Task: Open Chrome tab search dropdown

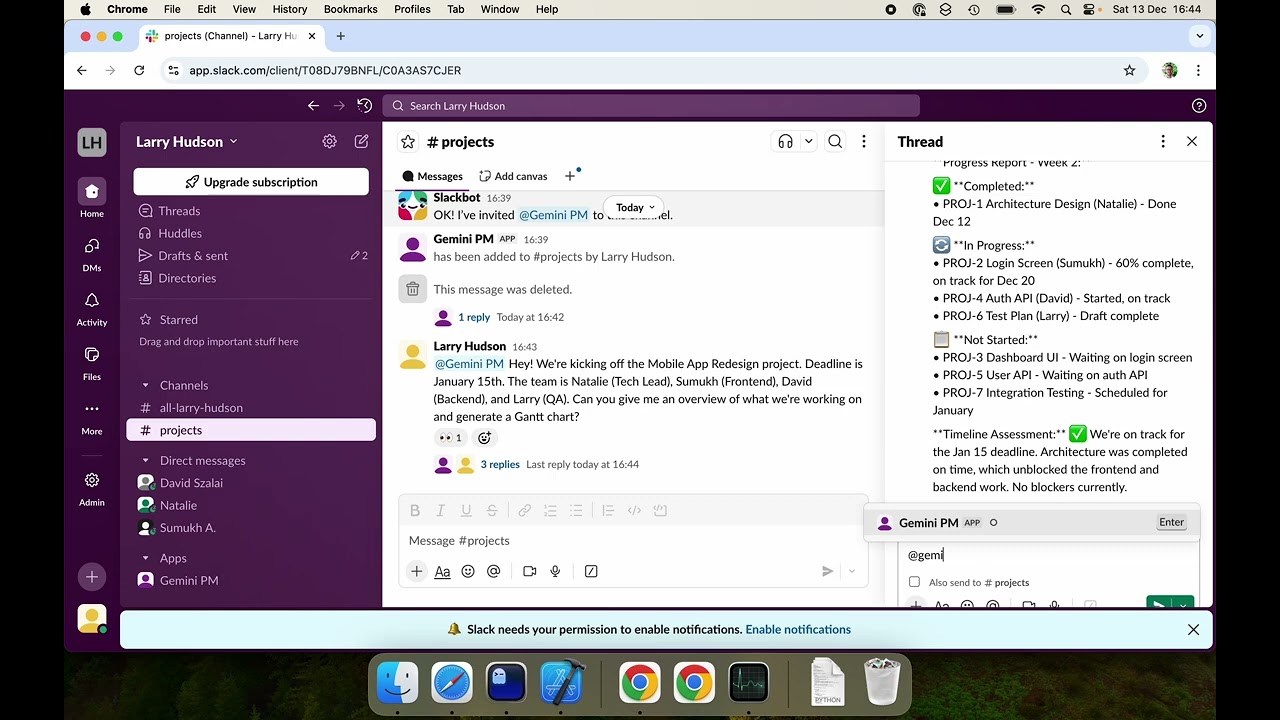Action: click(x=1200, y=36)
